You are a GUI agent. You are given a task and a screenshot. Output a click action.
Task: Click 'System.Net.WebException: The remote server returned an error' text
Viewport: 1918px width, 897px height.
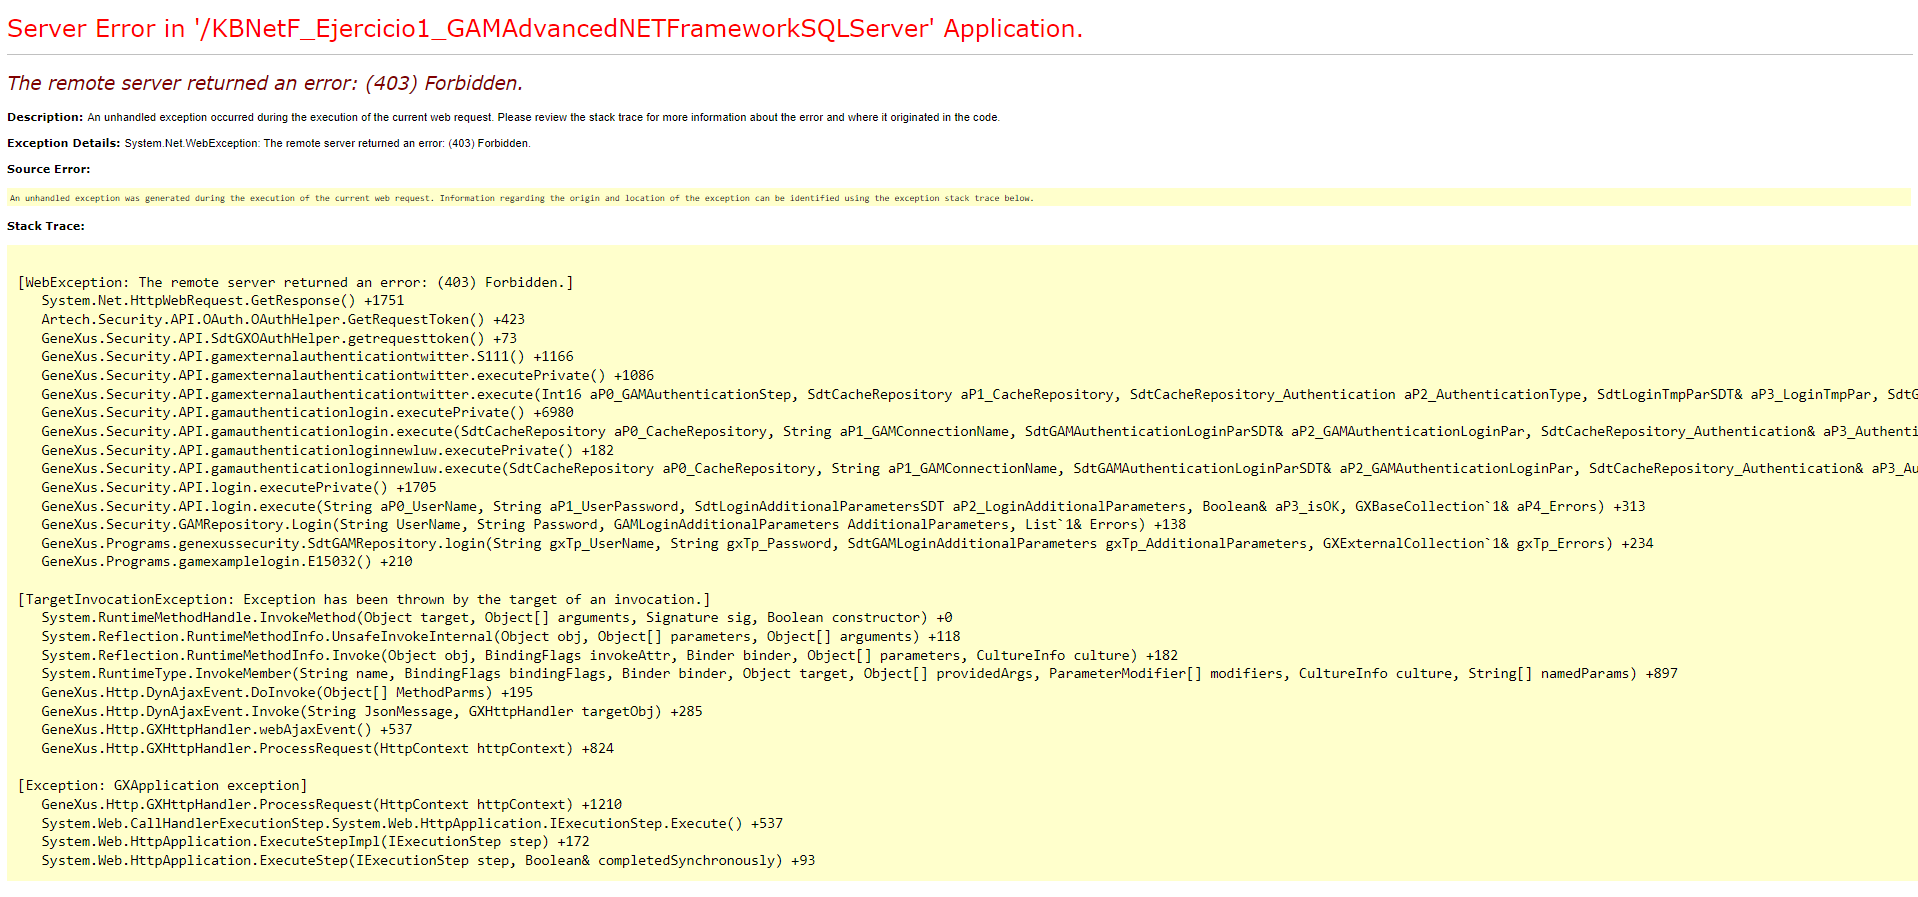[x=327, y=143]
